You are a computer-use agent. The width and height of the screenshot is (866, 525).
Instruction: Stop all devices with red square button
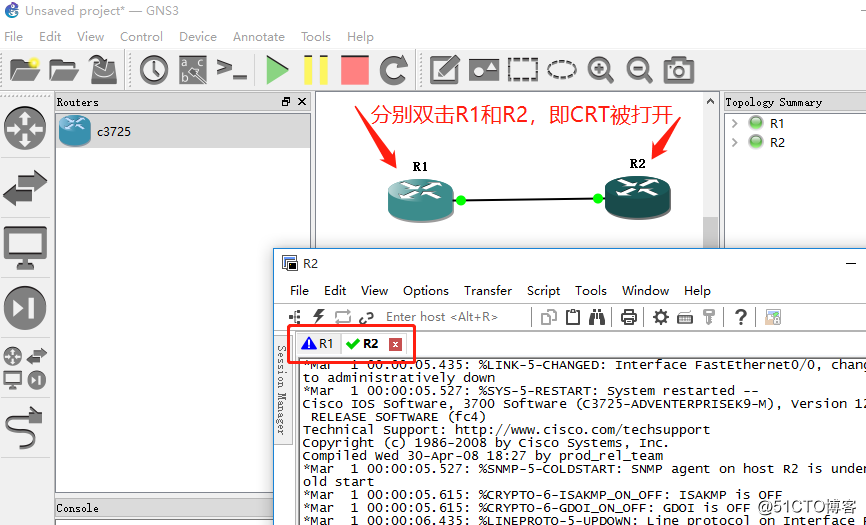click(x=355, y=70)
